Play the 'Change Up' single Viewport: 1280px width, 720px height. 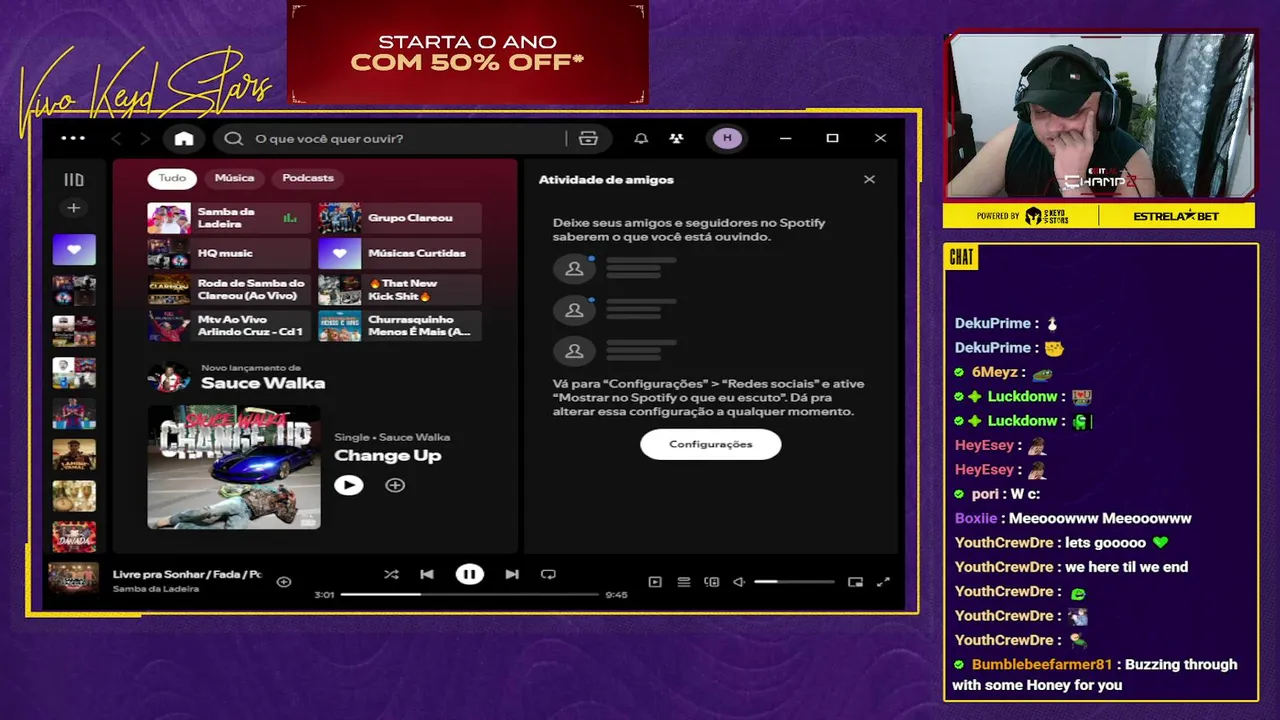tap(348, 485)
